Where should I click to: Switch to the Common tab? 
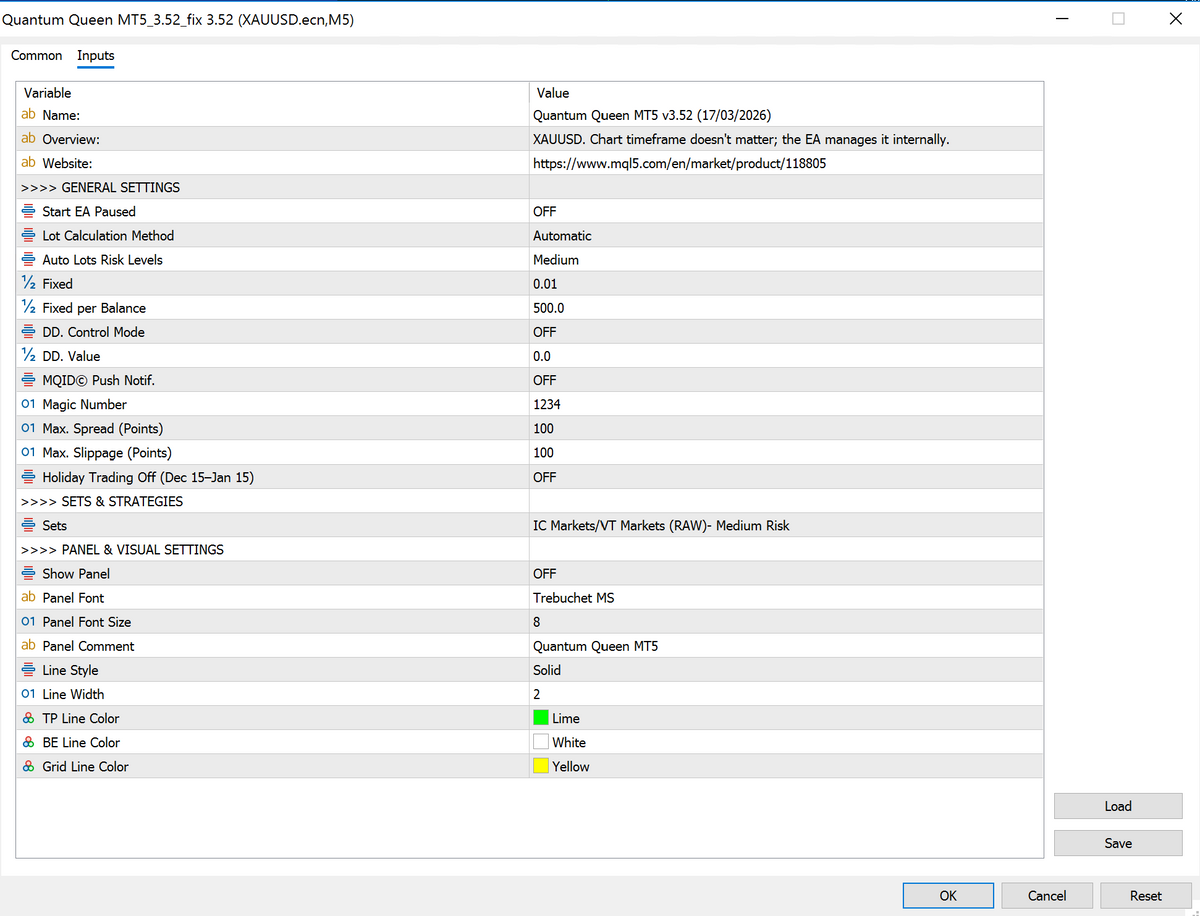coord(37,56)
